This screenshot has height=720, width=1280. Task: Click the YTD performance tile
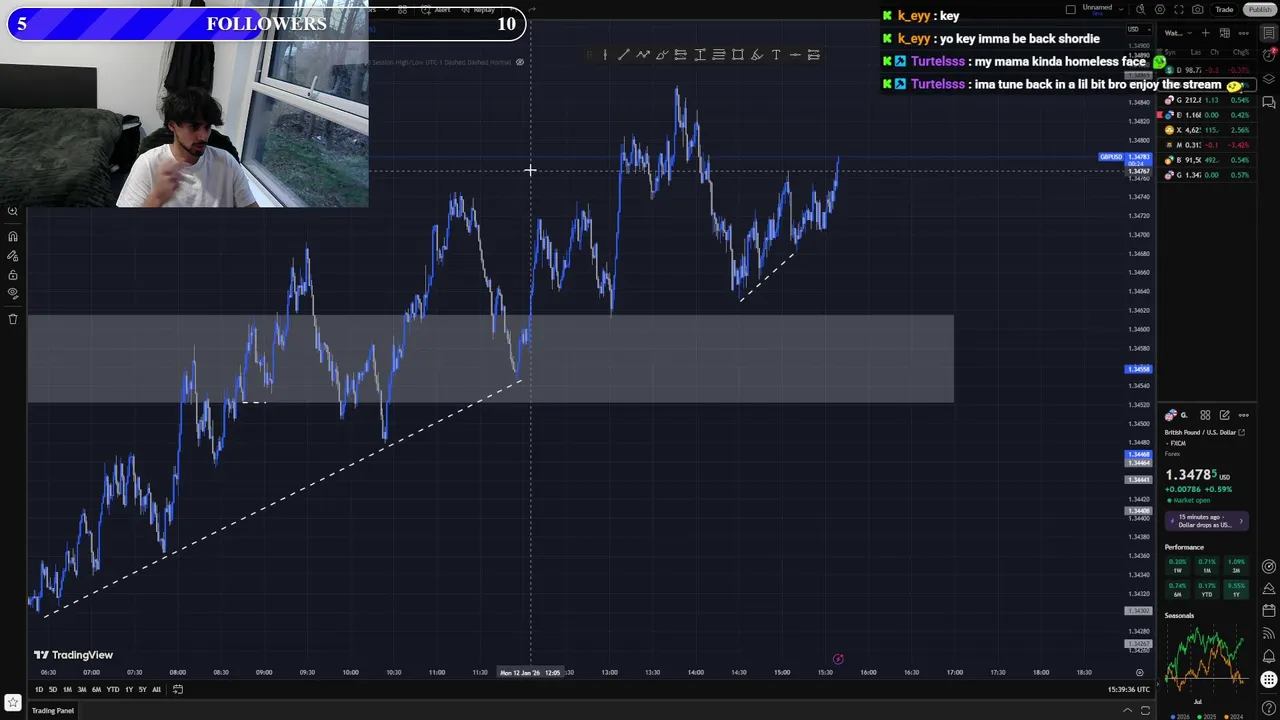point(1207,590)
